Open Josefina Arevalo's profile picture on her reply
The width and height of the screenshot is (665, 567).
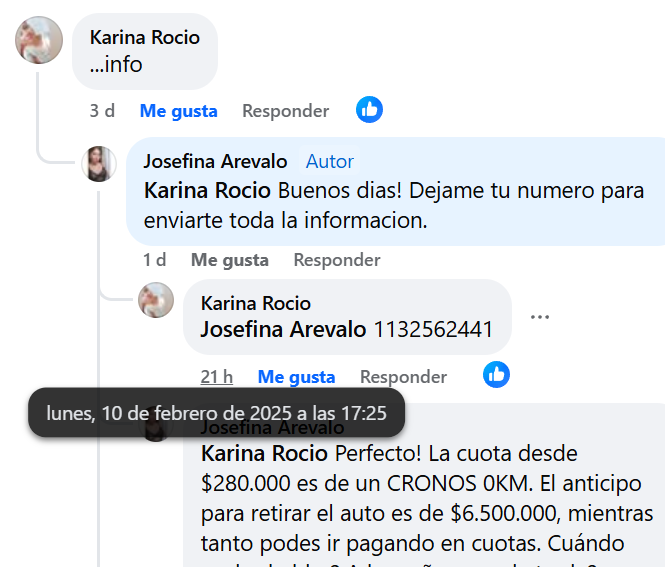coord(99,164)
